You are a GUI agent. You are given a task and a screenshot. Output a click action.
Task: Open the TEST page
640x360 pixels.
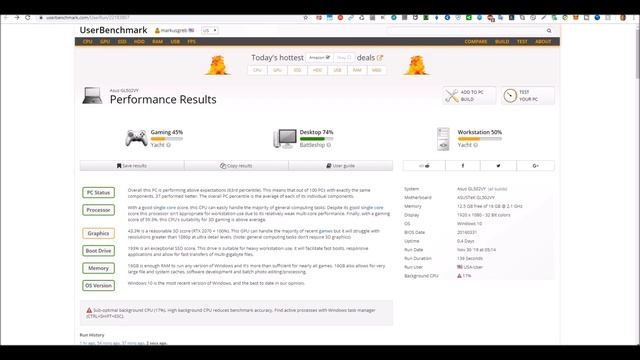[522, 42]
